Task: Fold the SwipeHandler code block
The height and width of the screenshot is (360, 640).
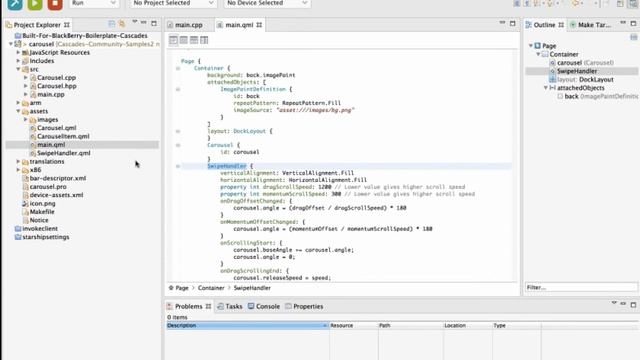Action: pos(178,166)
